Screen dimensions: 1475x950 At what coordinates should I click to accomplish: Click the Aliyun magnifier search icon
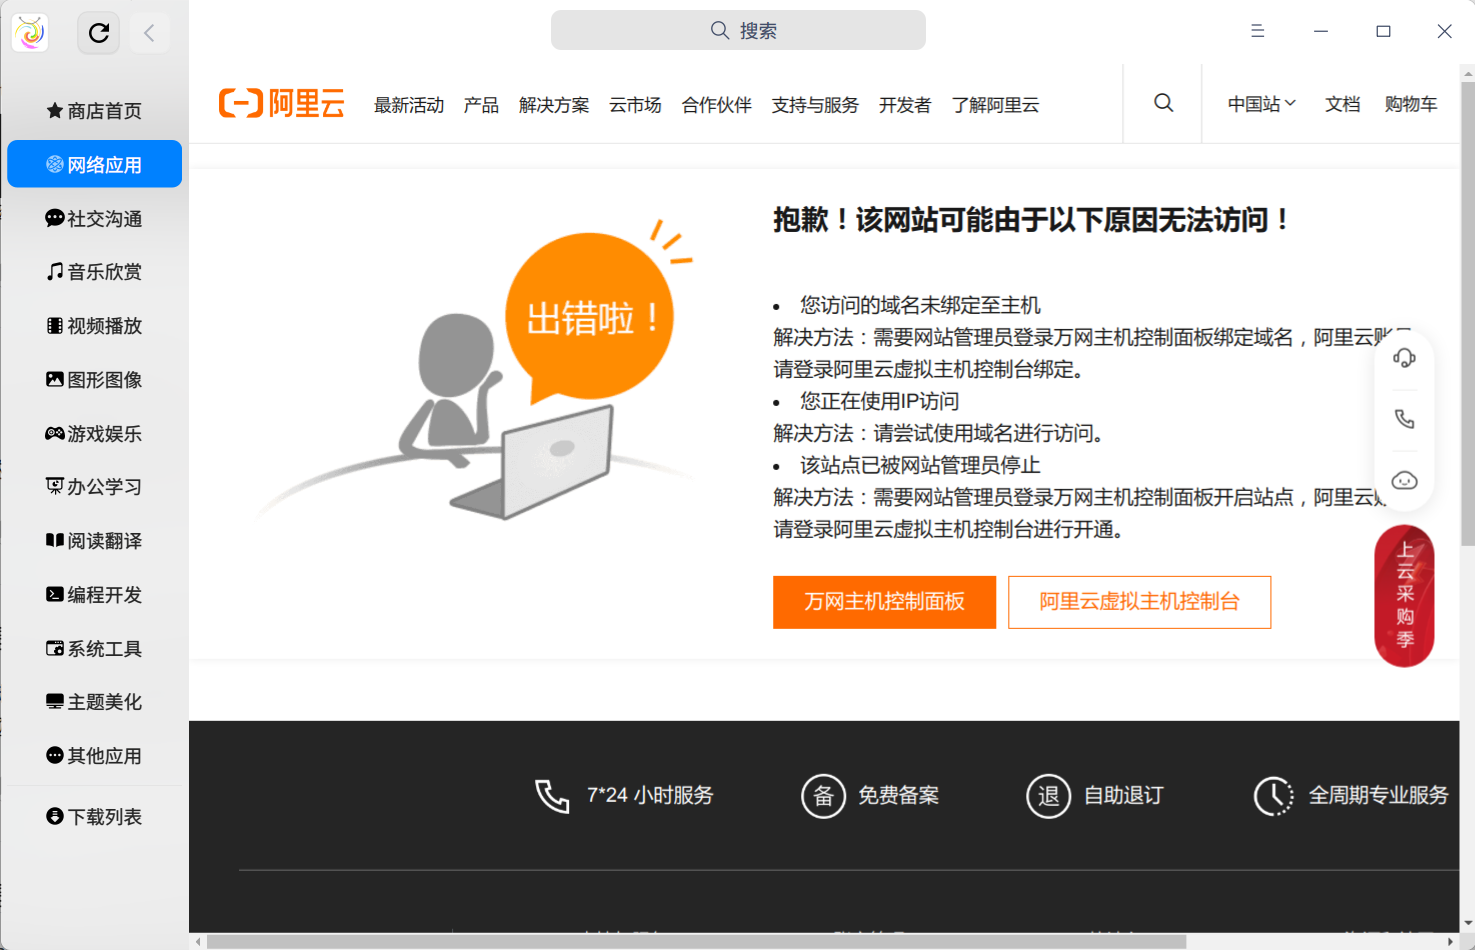coord(1162,102)
